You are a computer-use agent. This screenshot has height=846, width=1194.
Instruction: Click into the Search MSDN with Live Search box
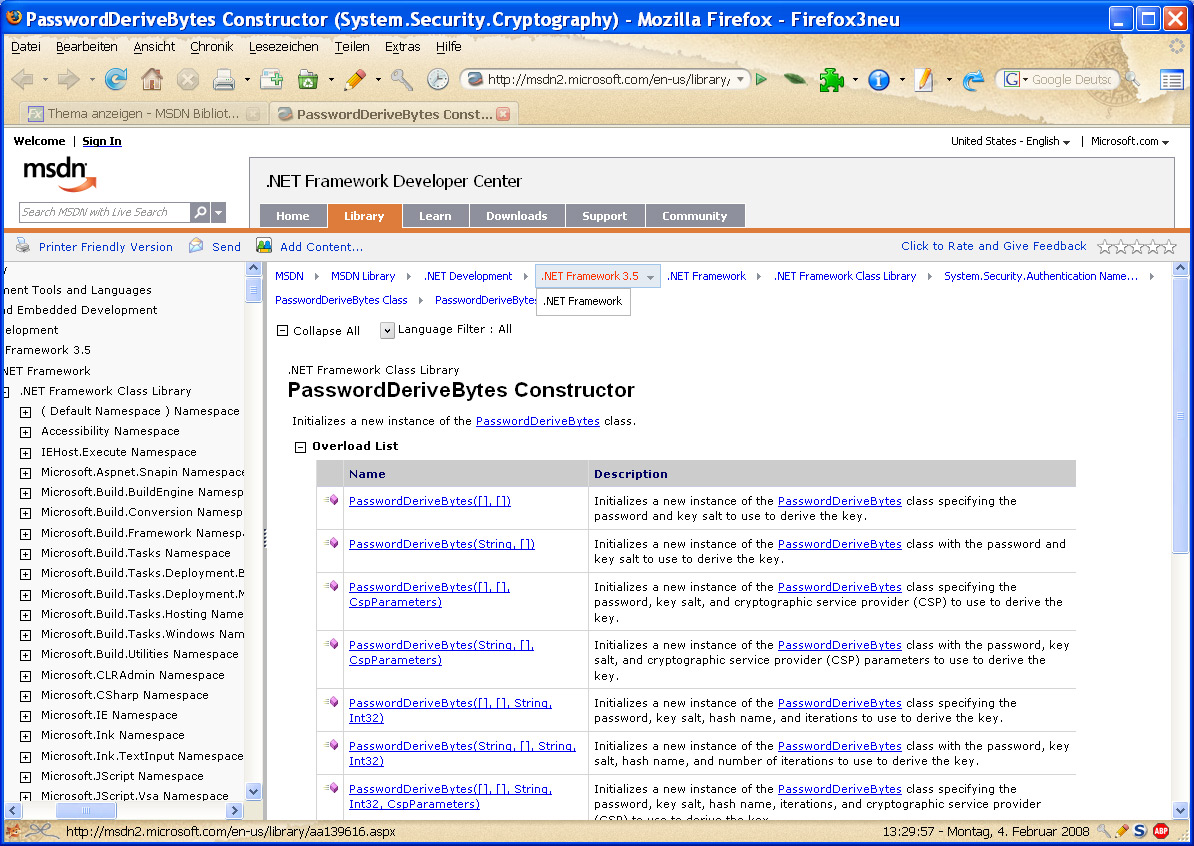pos(104,212)
